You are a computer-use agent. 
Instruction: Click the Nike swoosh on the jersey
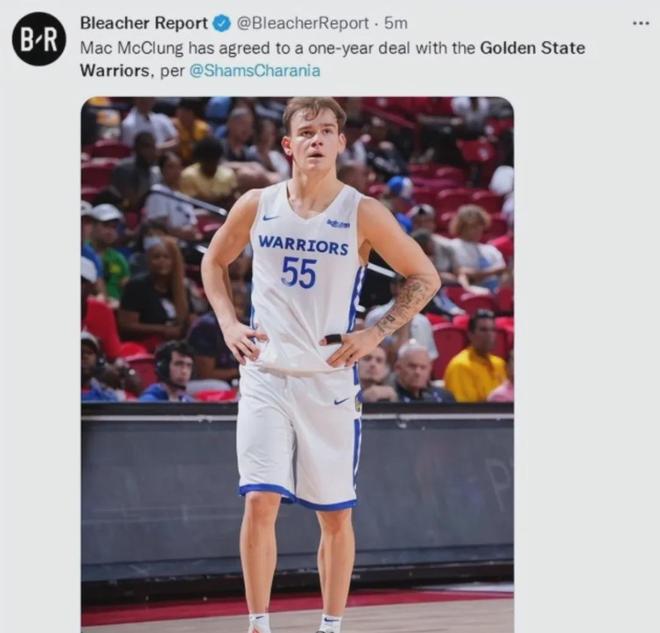pos(270,217)
